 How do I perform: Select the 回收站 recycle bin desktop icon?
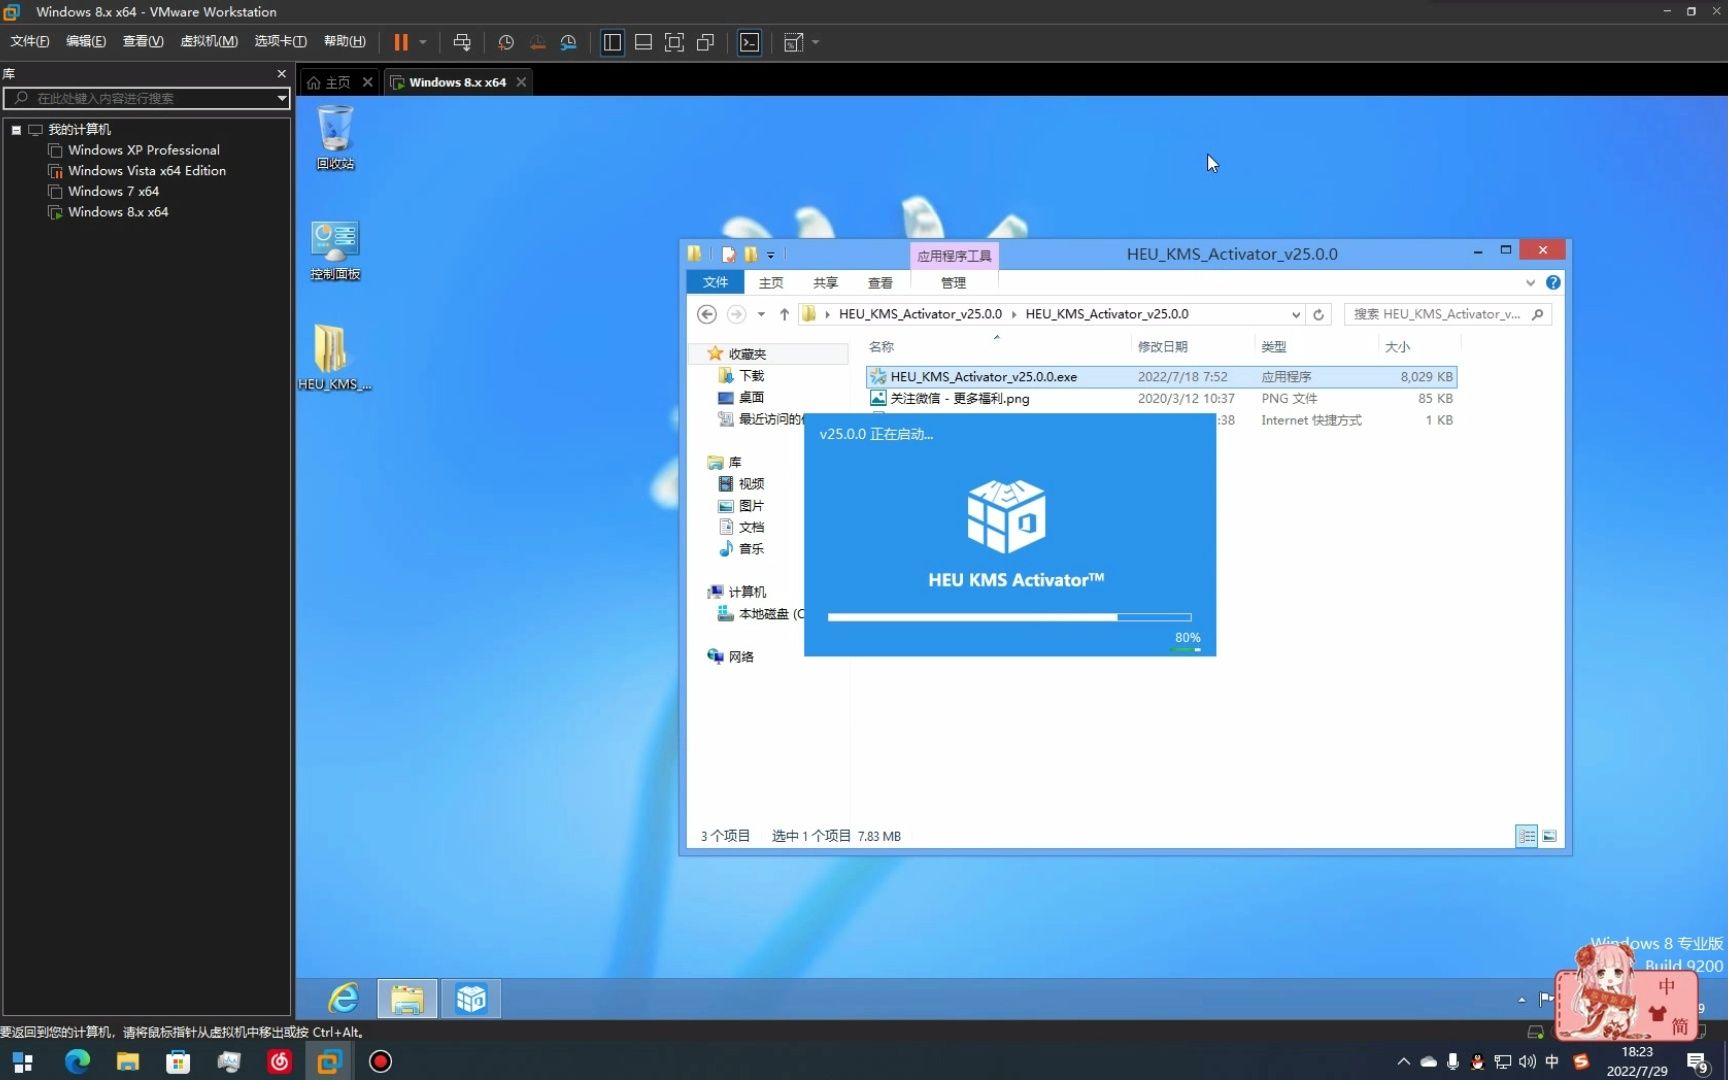click(x=335, y=137)
